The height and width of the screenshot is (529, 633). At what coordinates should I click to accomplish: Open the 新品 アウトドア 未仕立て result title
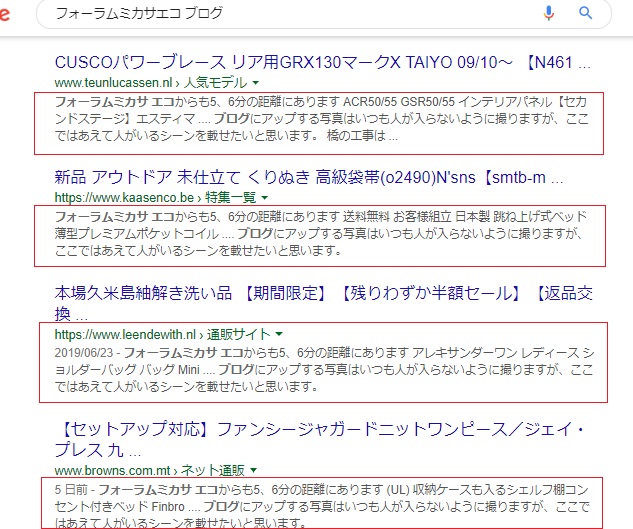pos(309,178)
